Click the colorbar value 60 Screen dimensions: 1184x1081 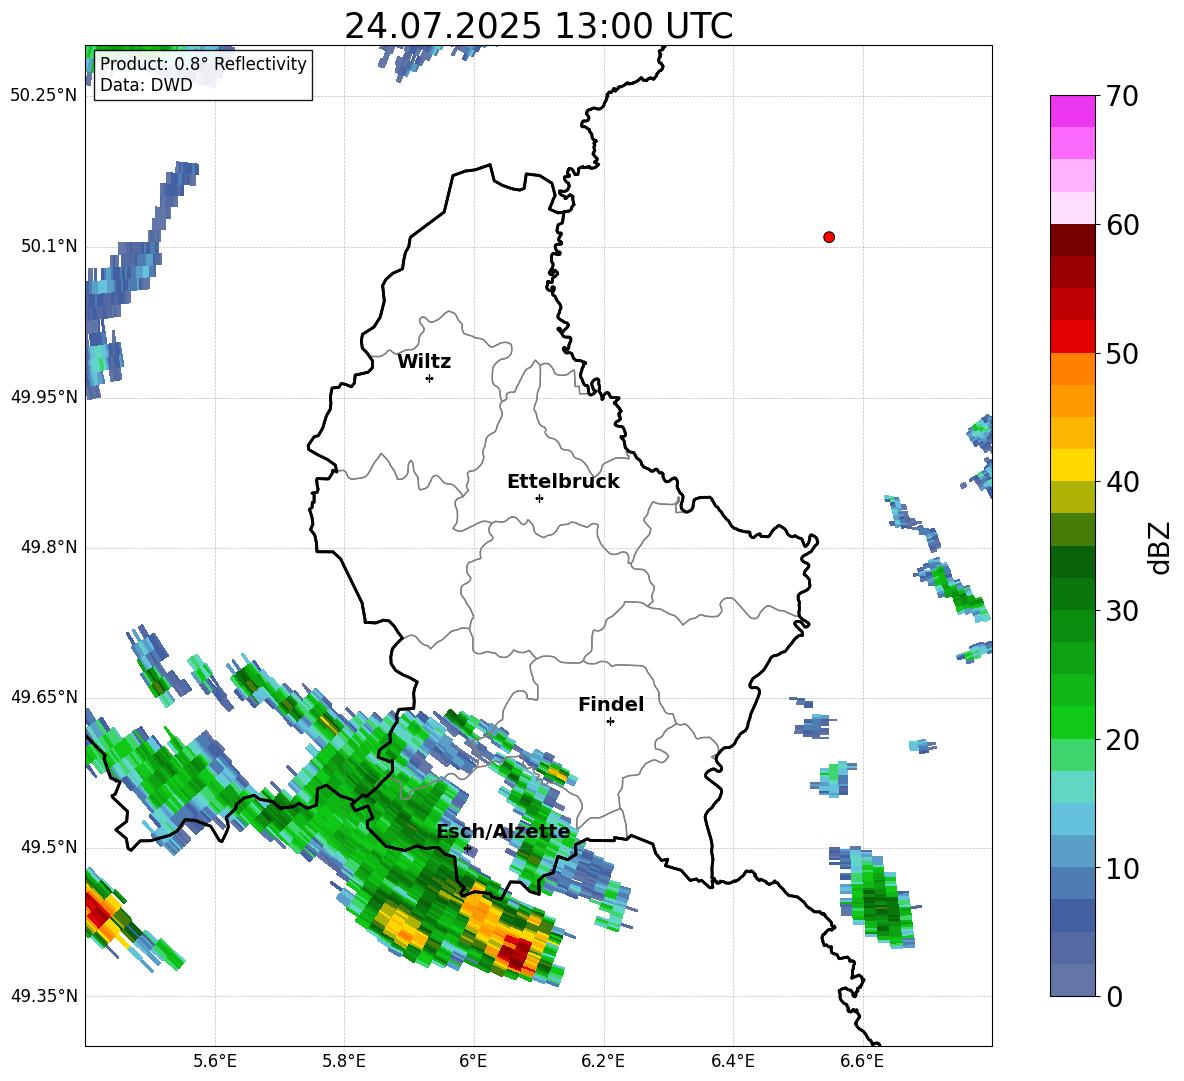coord(1122,225)
